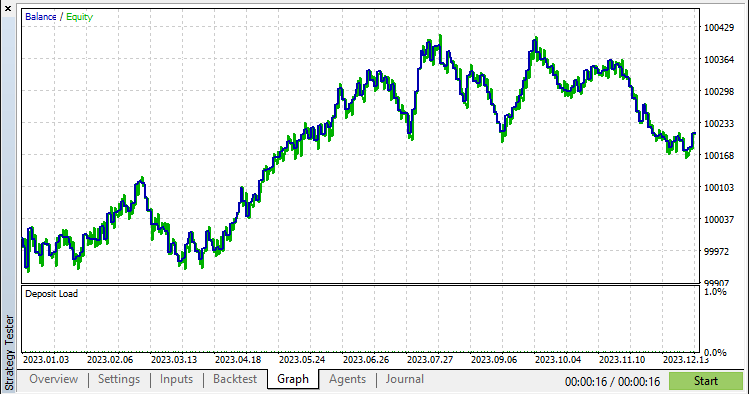Click the 2023.07.27 date label
Viewport: 749px width, 394px height.
[430, 360]
